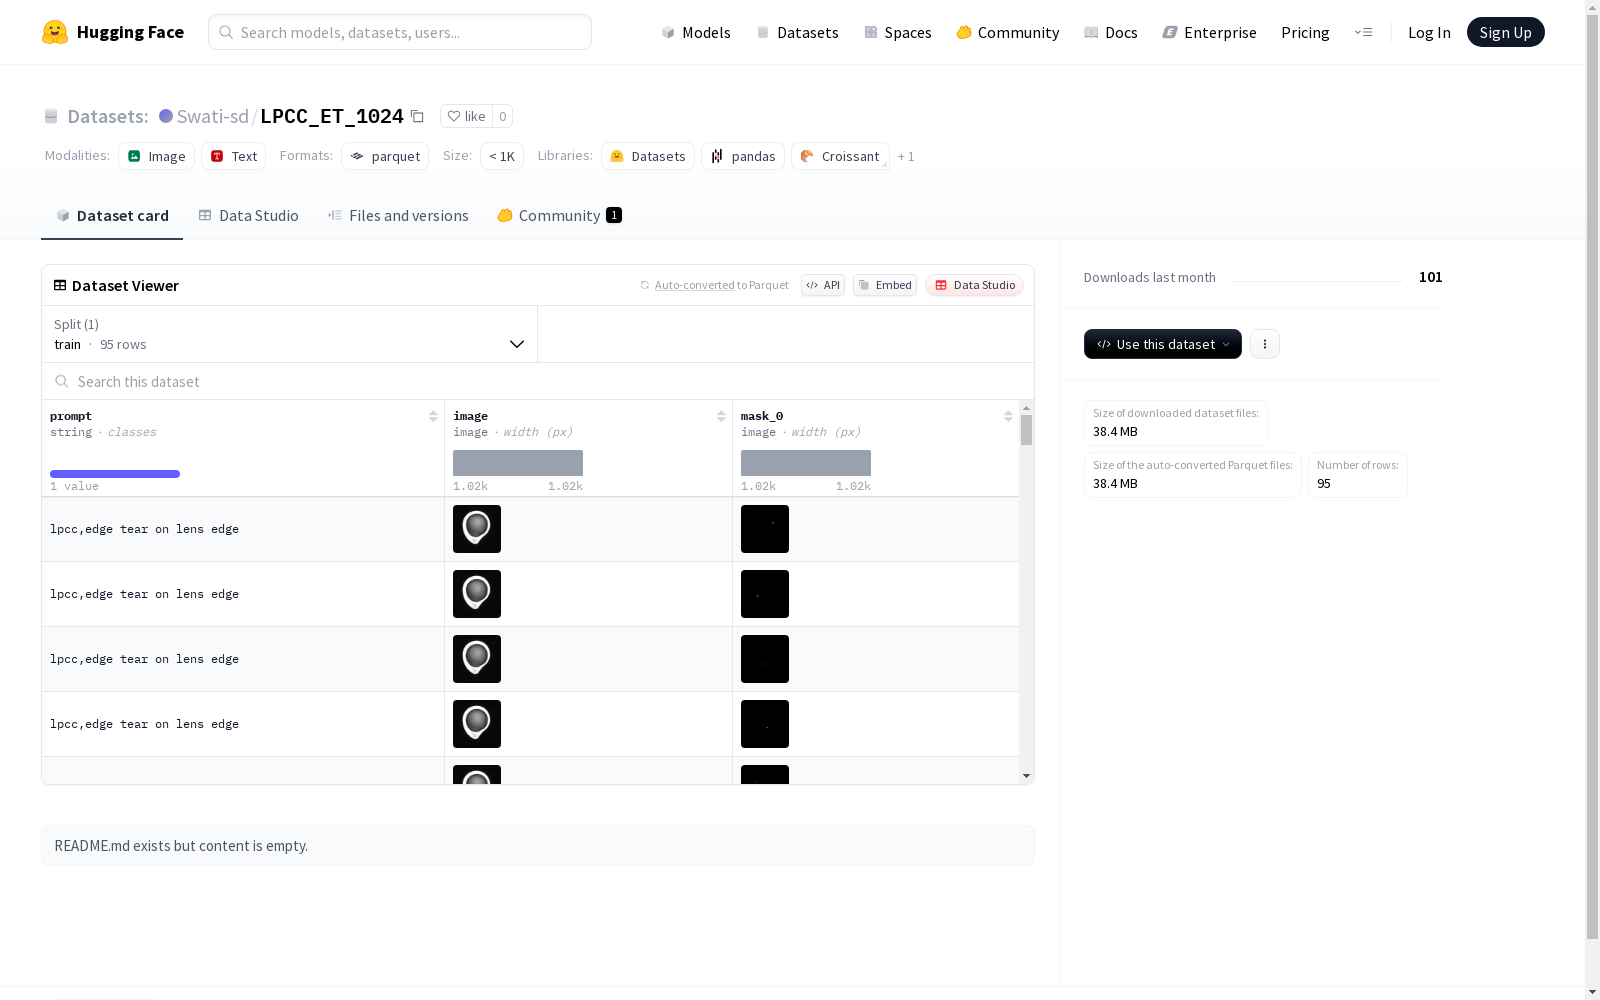This screenshot has width=1600, height=1000.
Task: Open the Use this dataset dropdown
Action: point(1163,344)
